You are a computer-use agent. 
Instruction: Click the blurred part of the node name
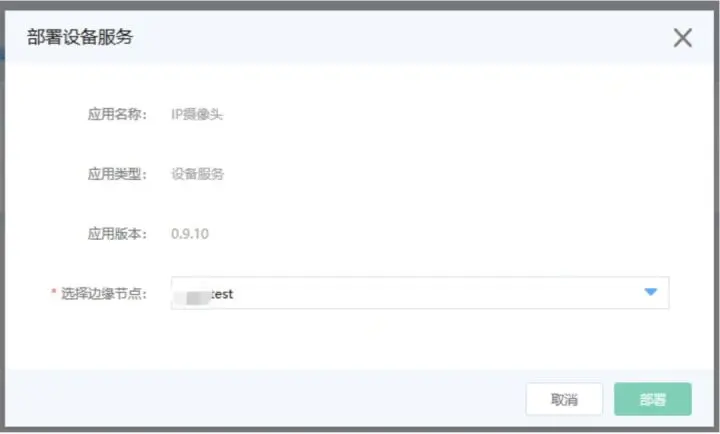click(x=192, y=295)
